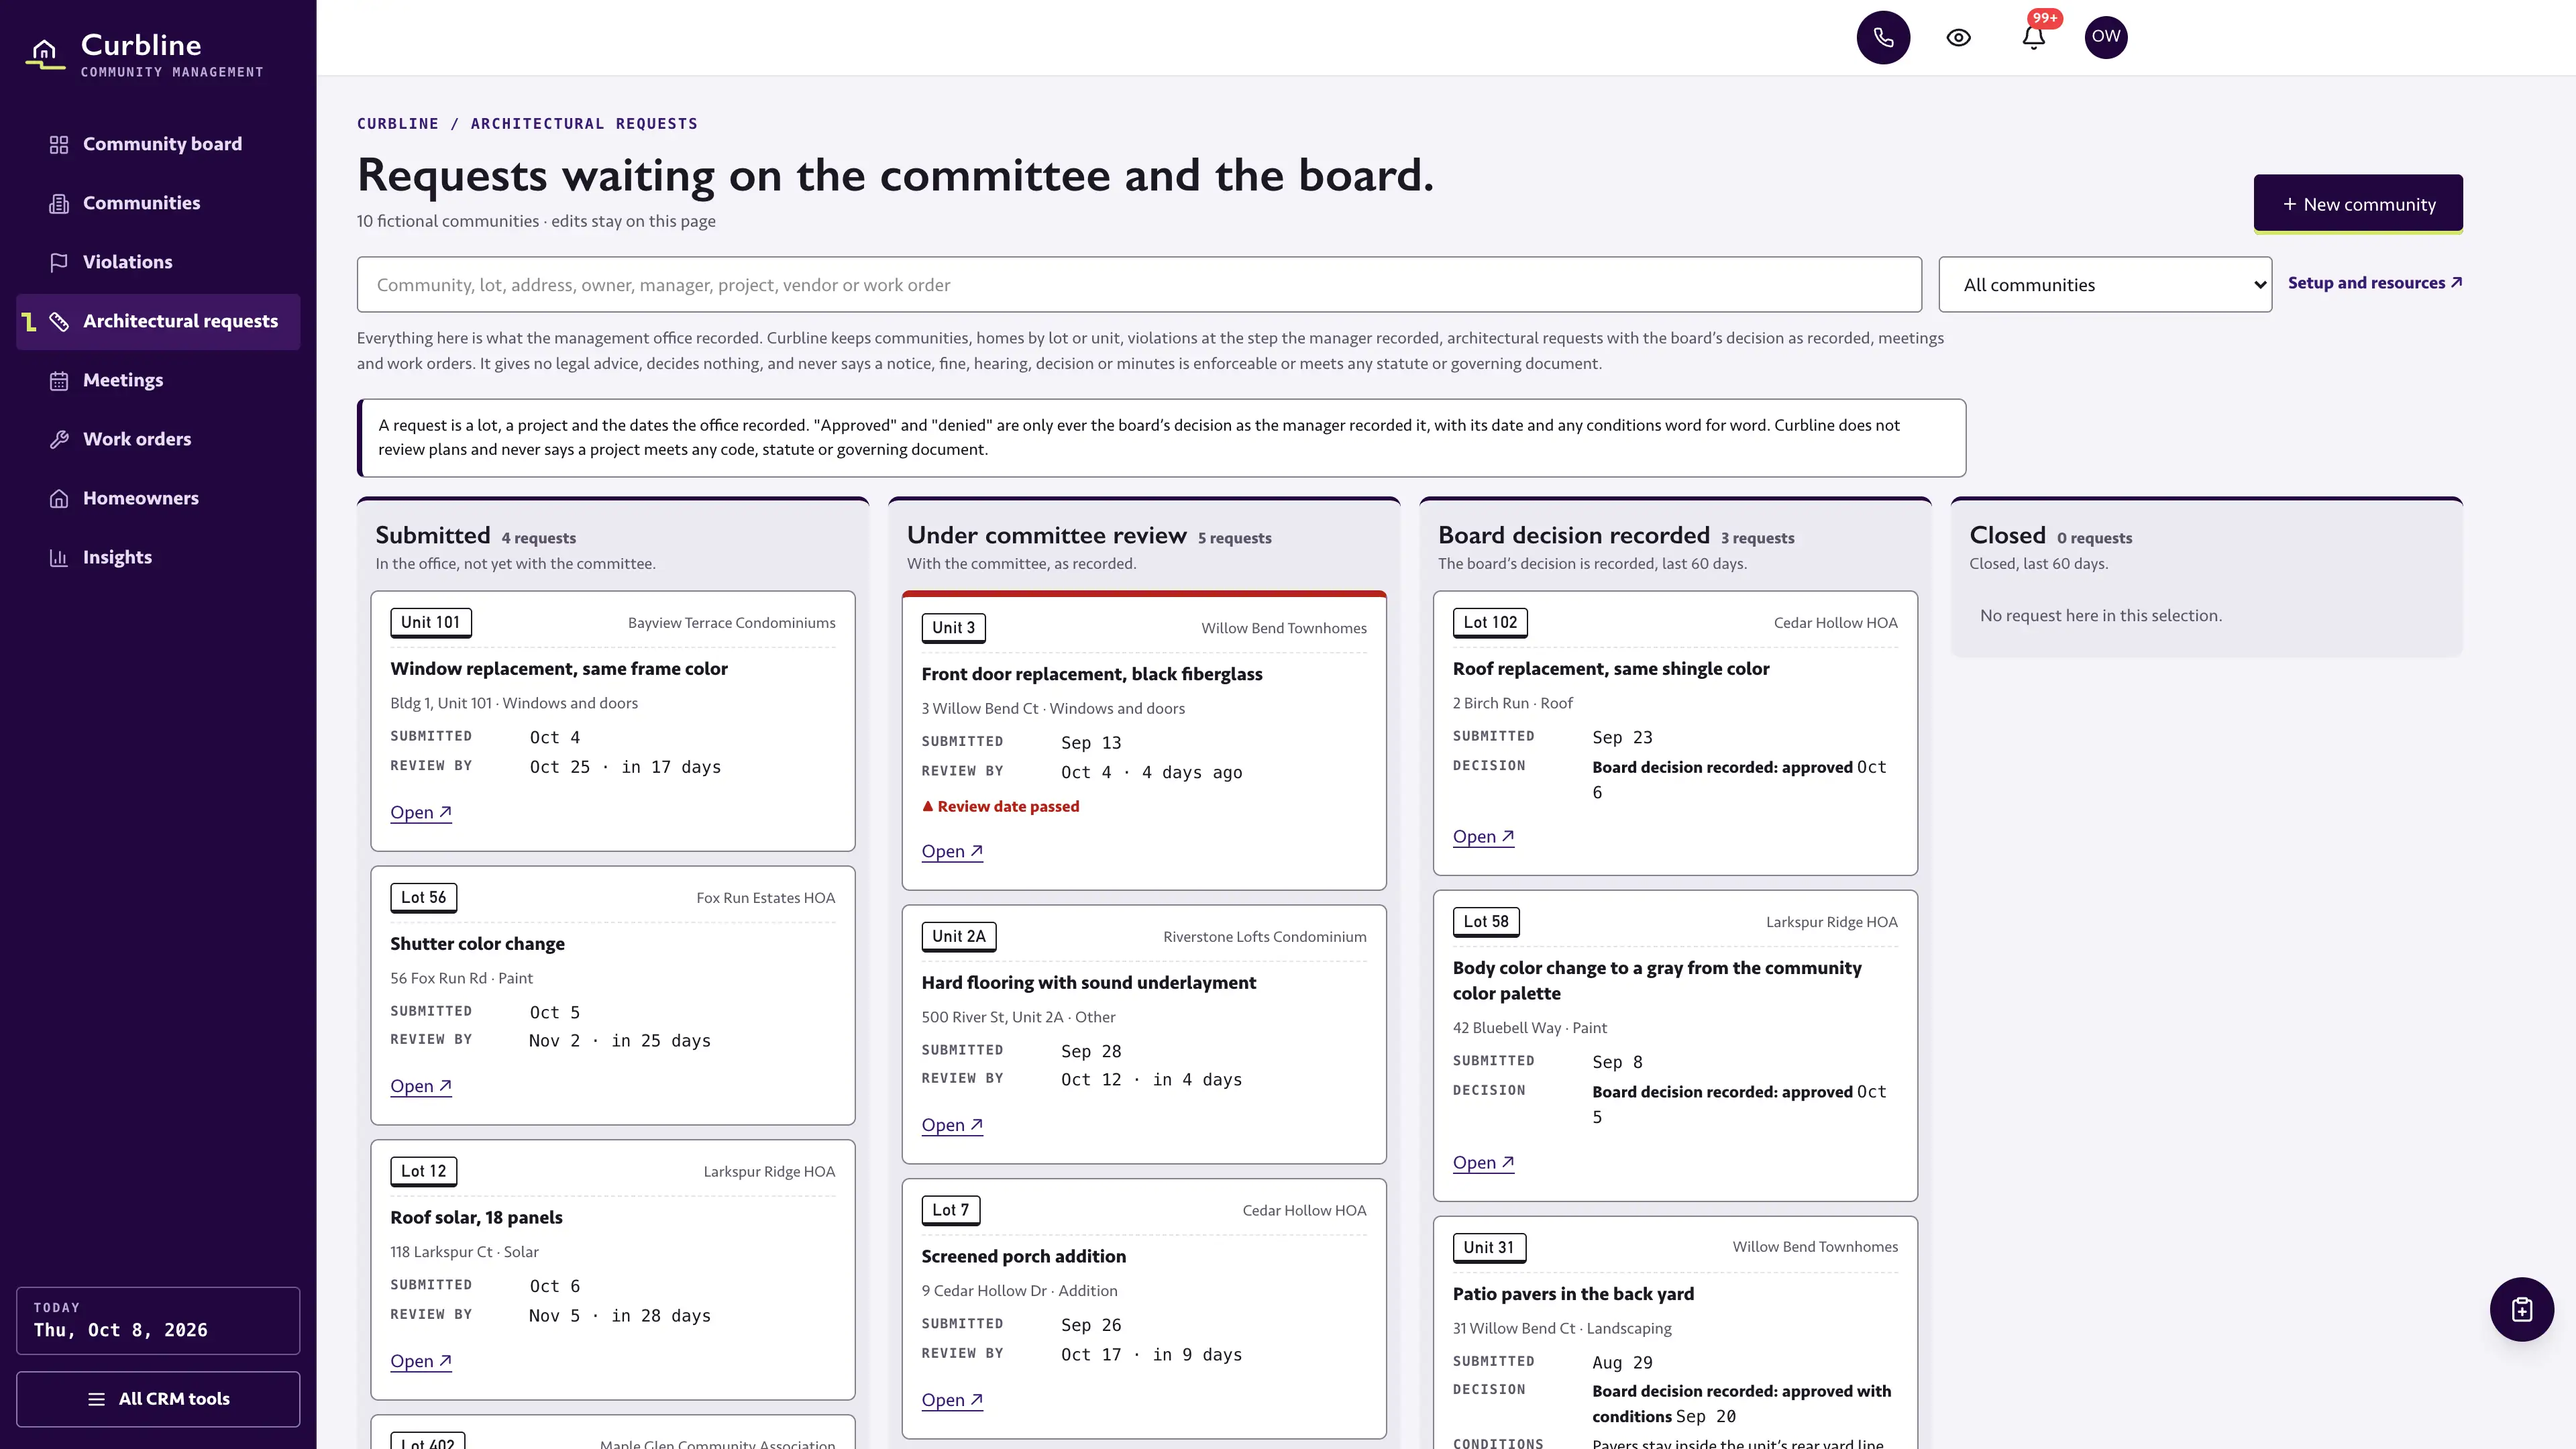Click the Lot 56 tag

pyautogui.click(x=423, y=897)
